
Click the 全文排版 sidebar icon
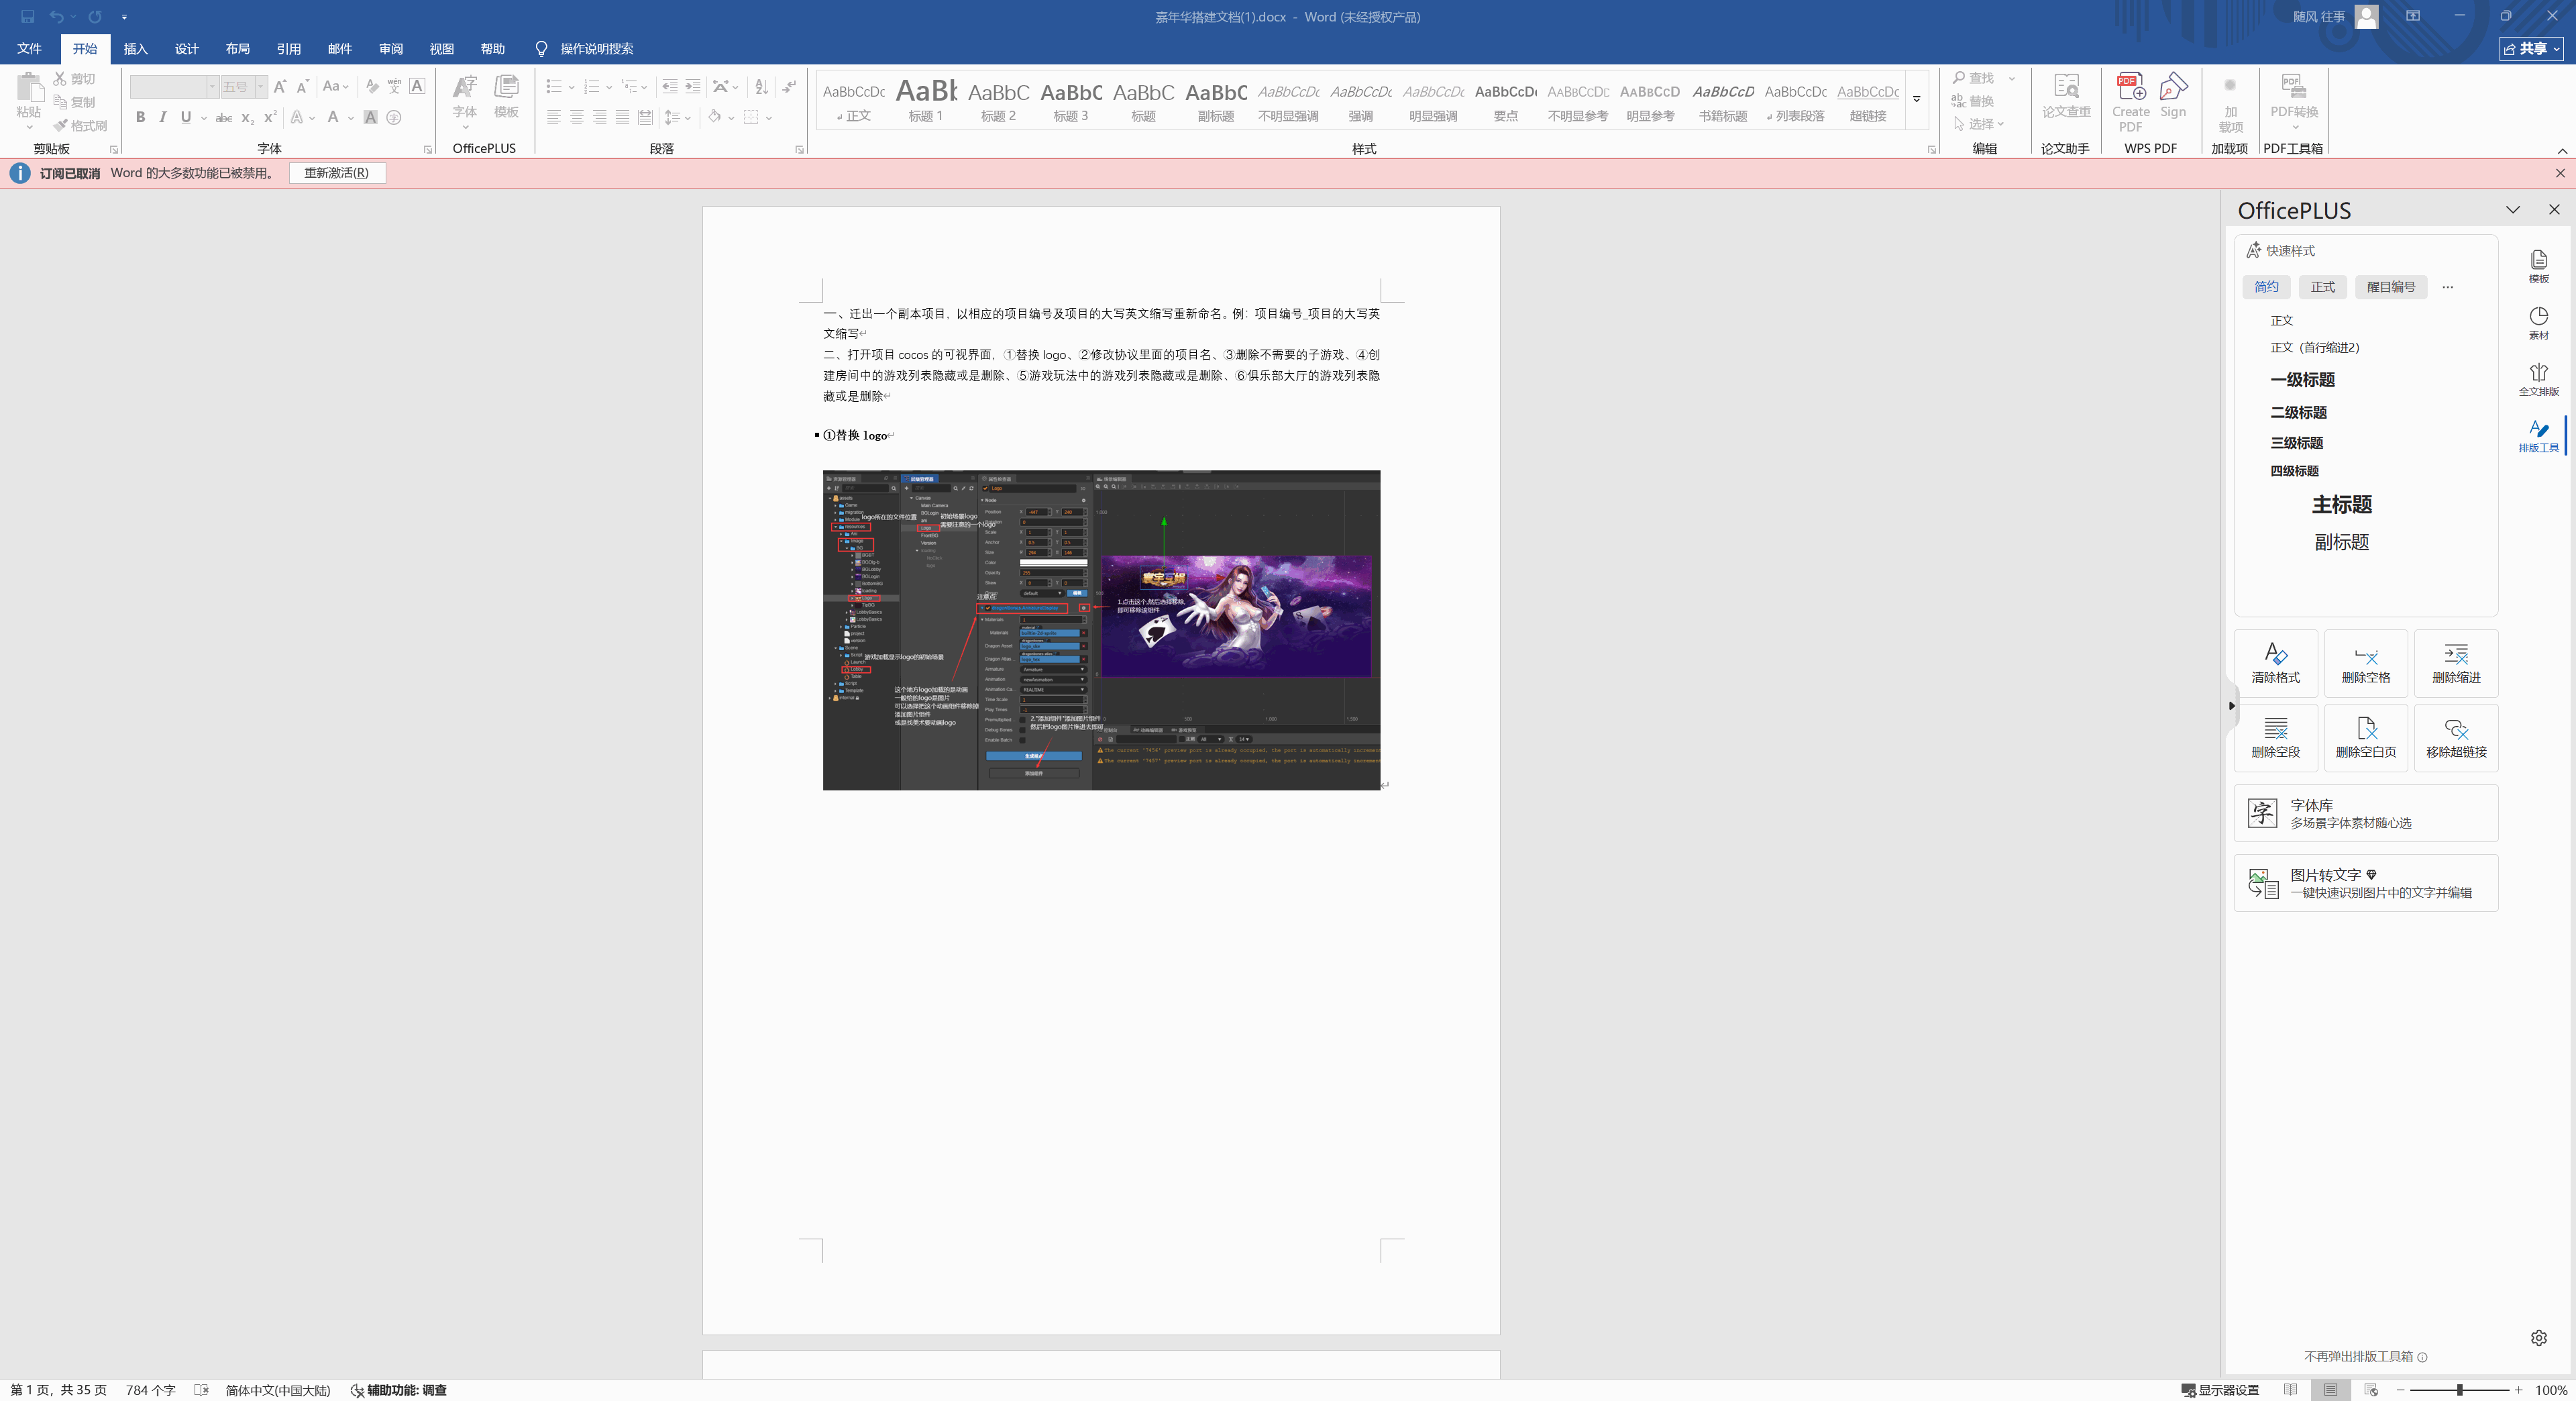tap(2538, 379)
